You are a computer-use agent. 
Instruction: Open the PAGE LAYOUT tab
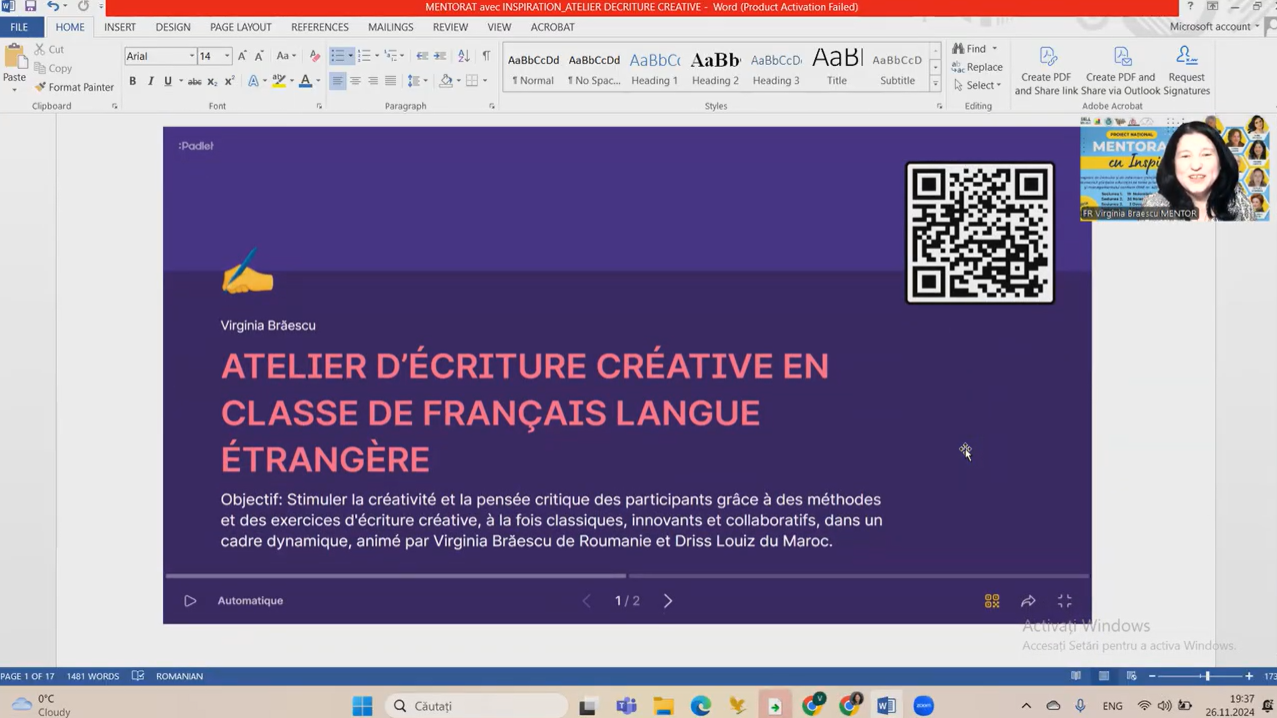pyautogui.click(x=240, y=27)
